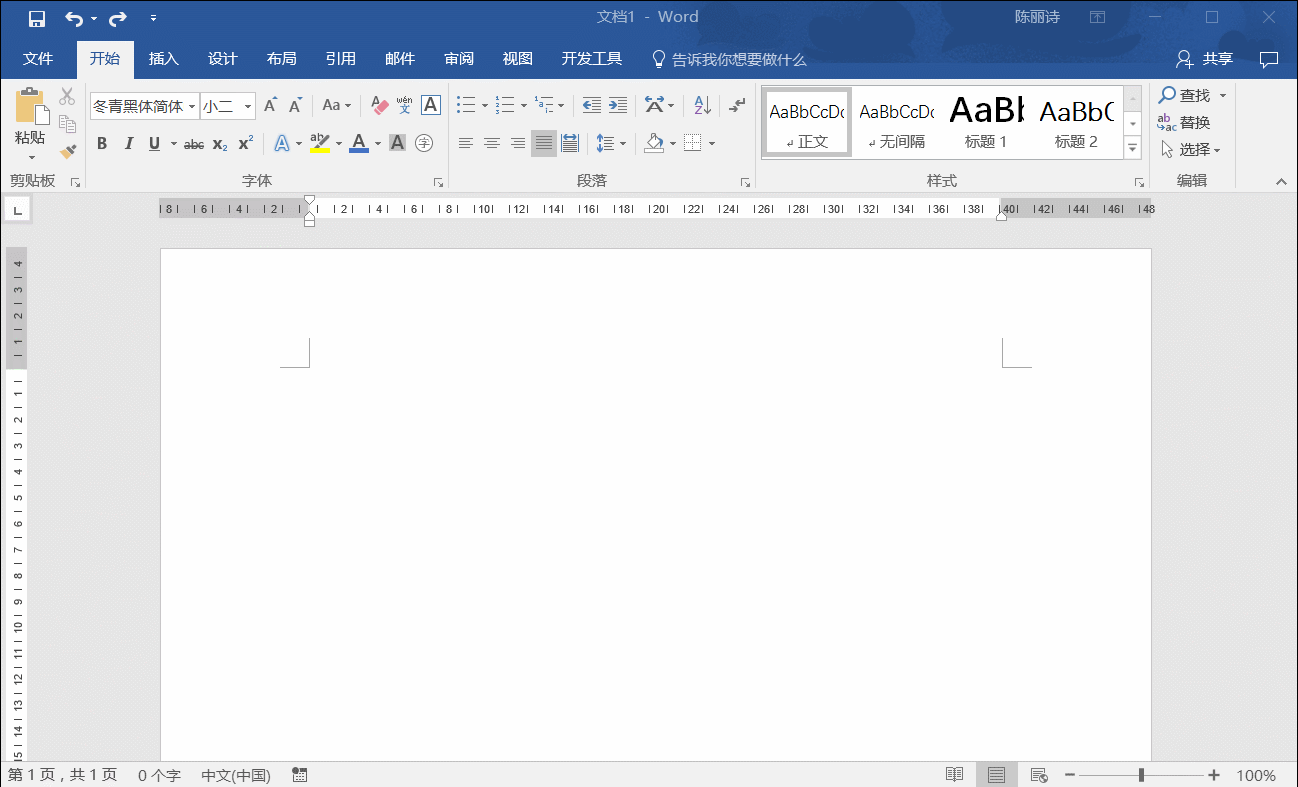Click the comments icon at top right
1298x787 pixels.
(1269, 59)
